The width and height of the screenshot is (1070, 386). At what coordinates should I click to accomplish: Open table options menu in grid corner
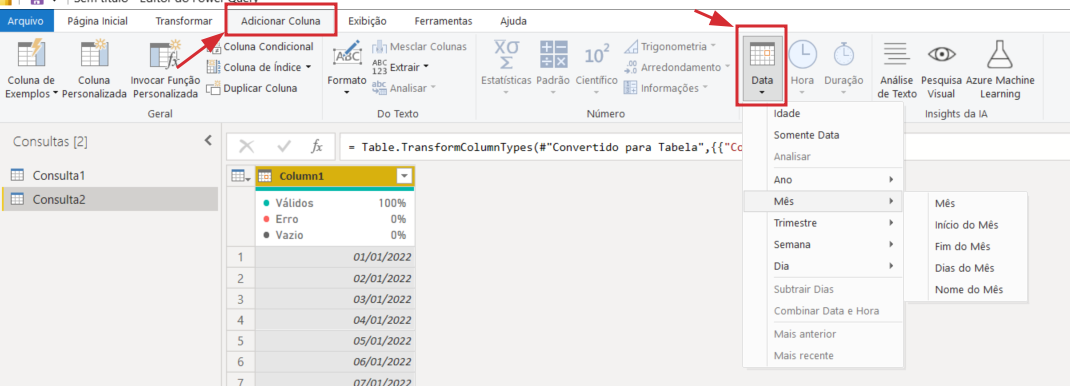click(240, 177)
